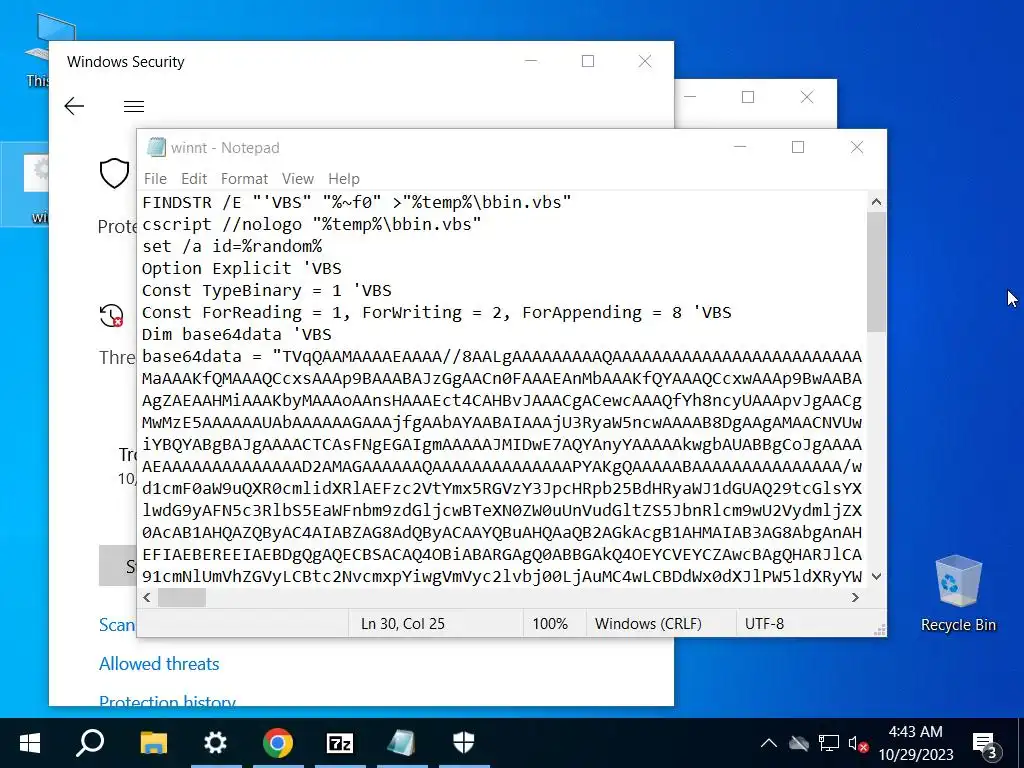Click the OneDrive cloud tray icon
This screenshot has height=768, width=1024.
(798, 743)
